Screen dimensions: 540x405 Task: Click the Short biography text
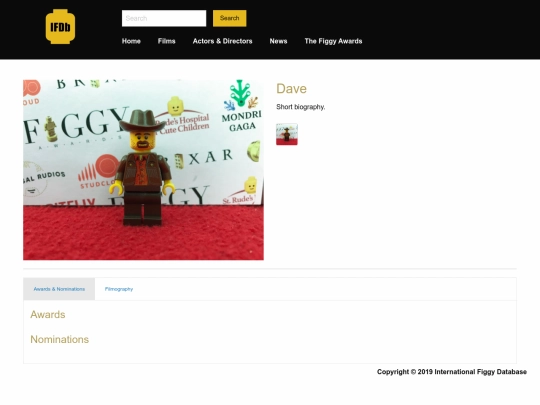[x=301, y=107]
